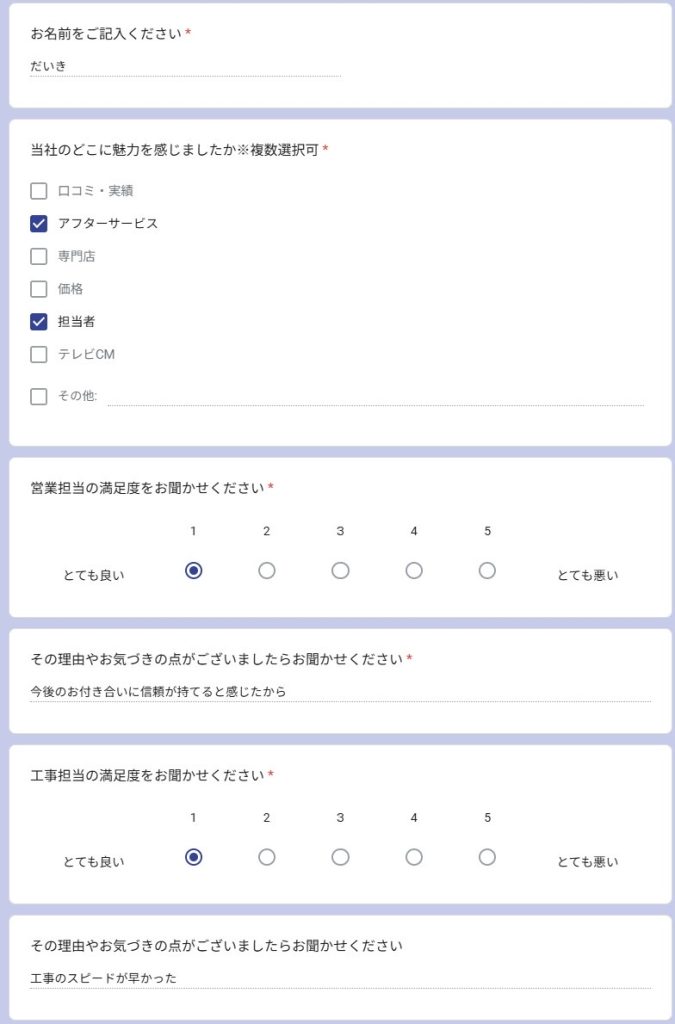Pick rating 5 for 工事担当 satisfaction
Viewport: 675px width, 1024px height.
click(487, 857)
